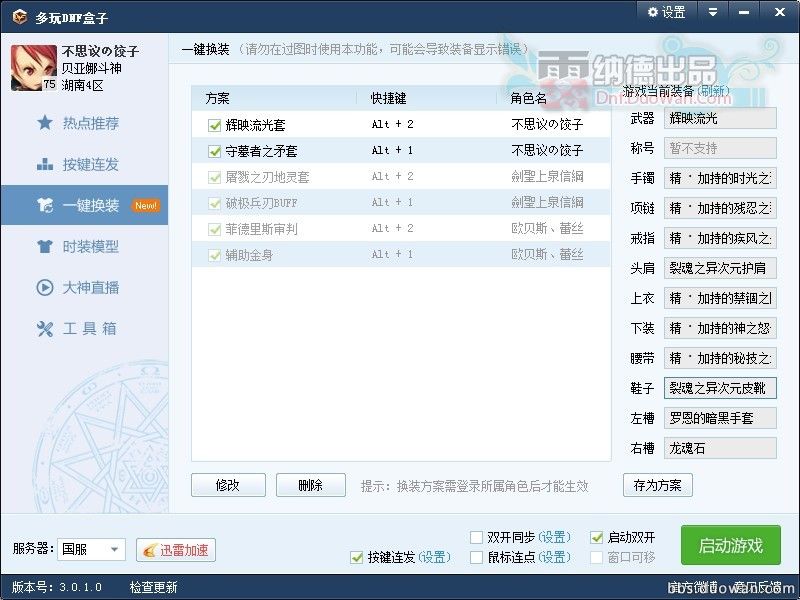Click the 多玩DNF盒子 logo icon
800x600 pixels.
tap(19, 17)
